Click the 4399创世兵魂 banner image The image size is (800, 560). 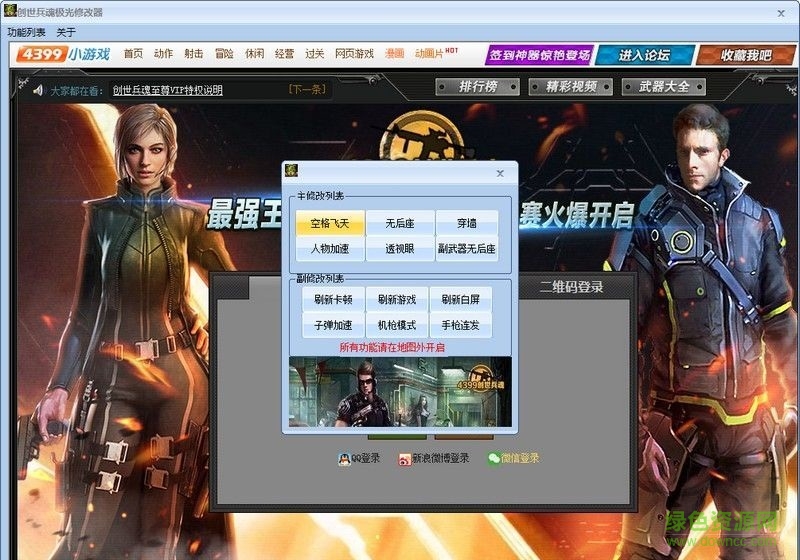401,392
